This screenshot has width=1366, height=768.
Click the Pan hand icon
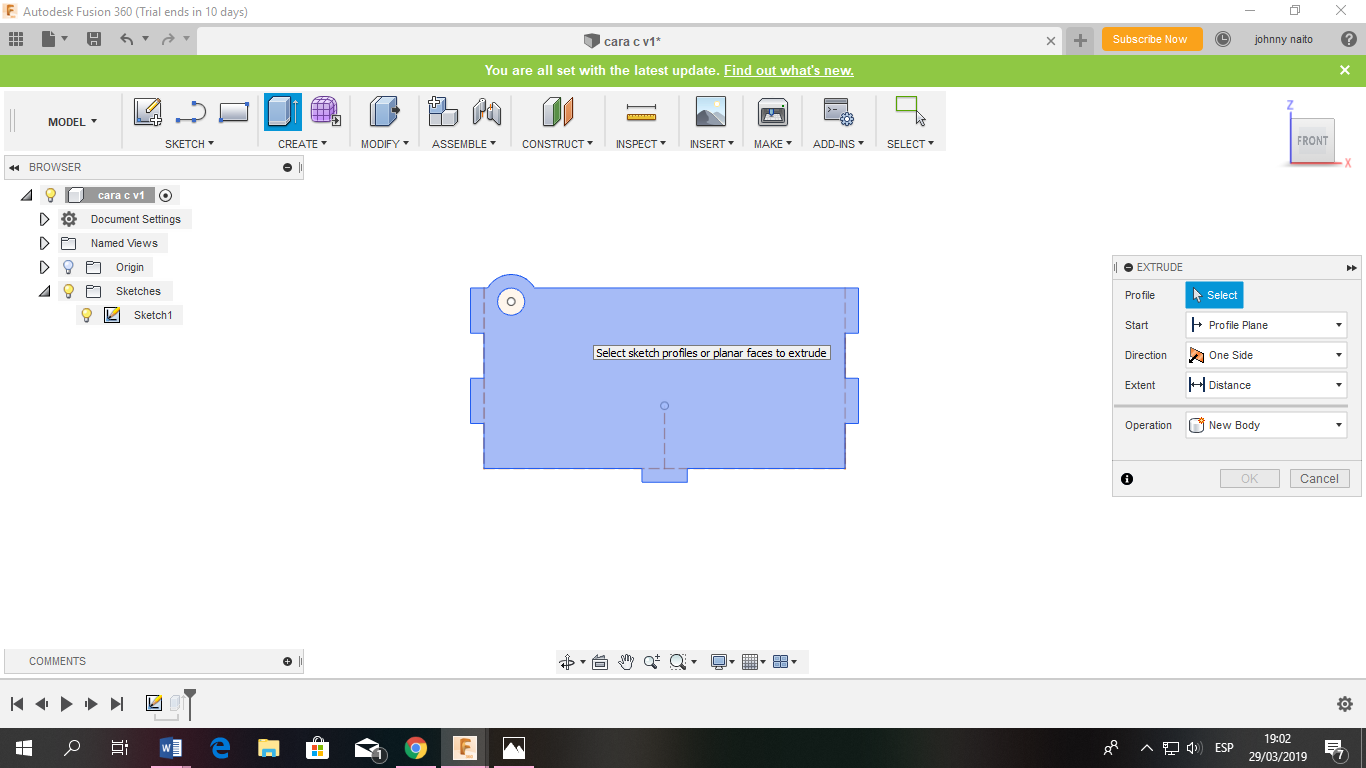[x=626, y=662]
